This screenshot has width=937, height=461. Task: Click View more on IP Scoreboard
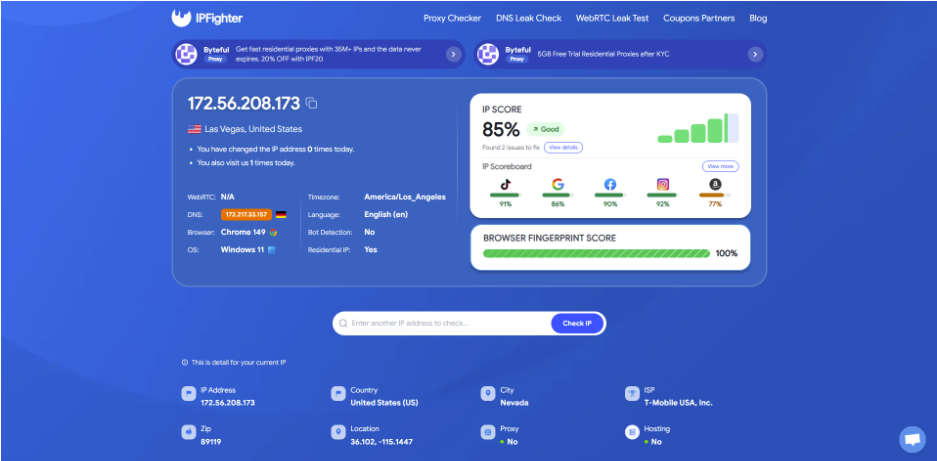pos(720,166)
